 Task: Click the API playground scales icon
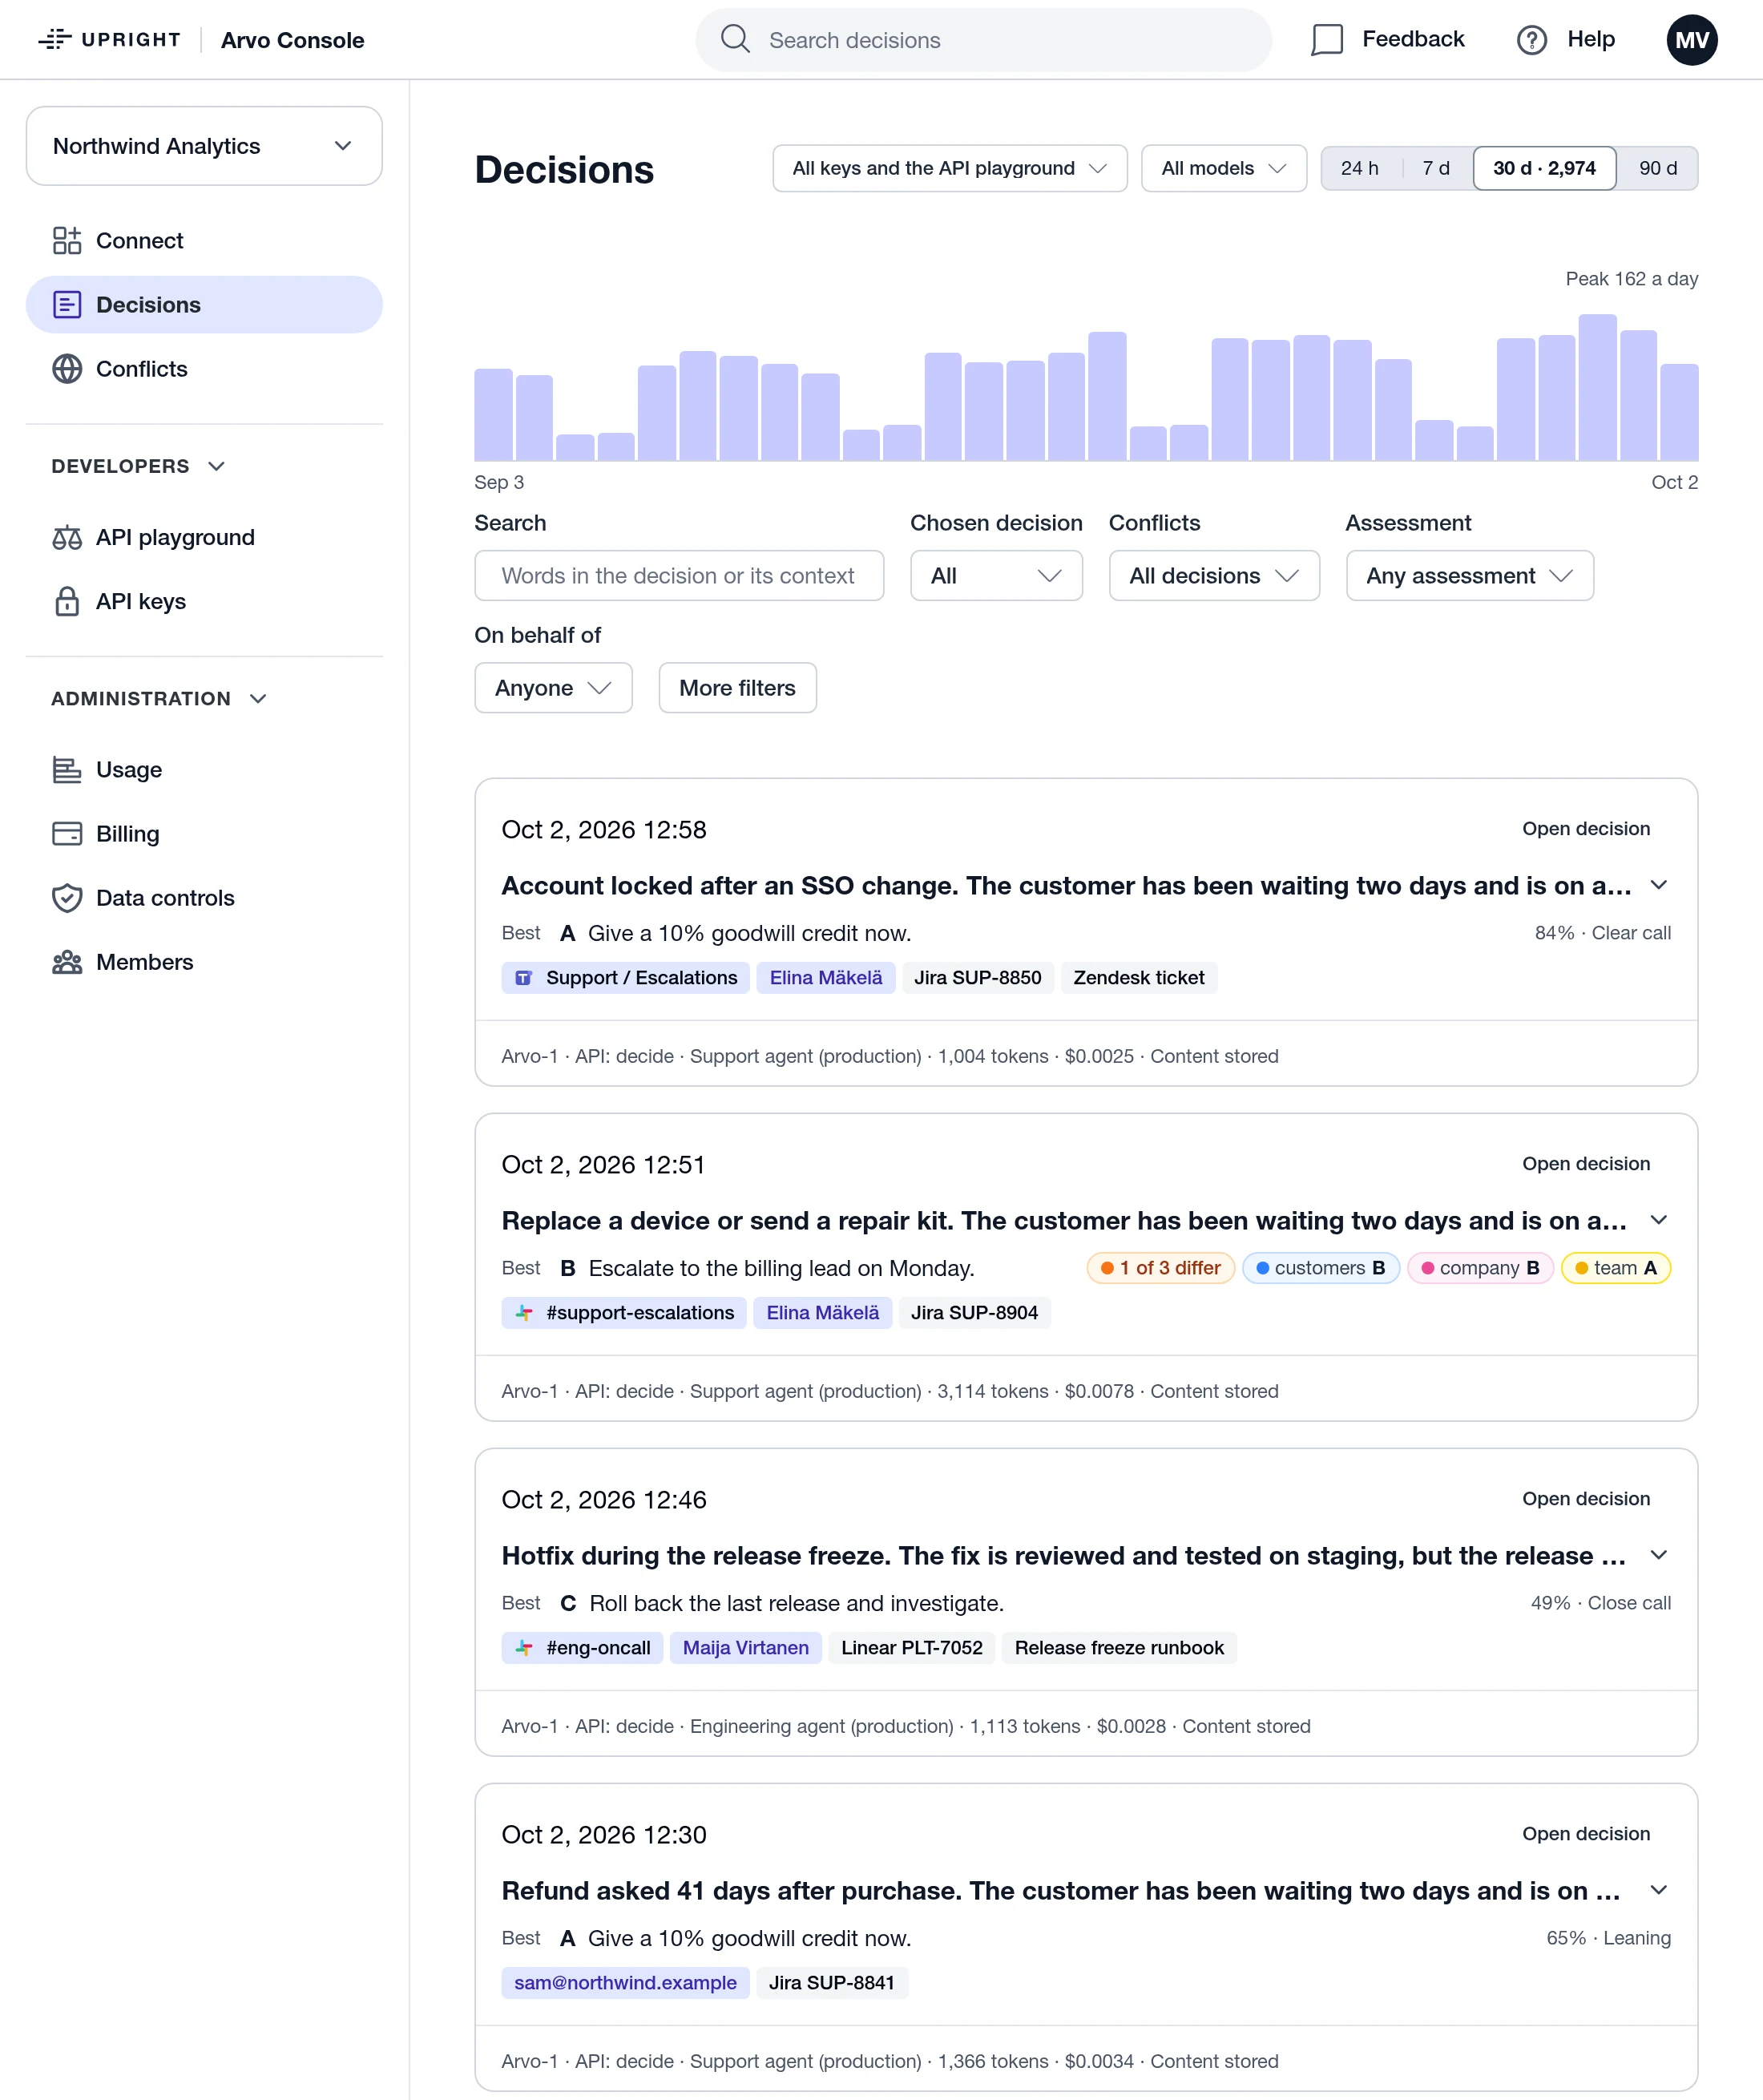click(x=67, y=537)
